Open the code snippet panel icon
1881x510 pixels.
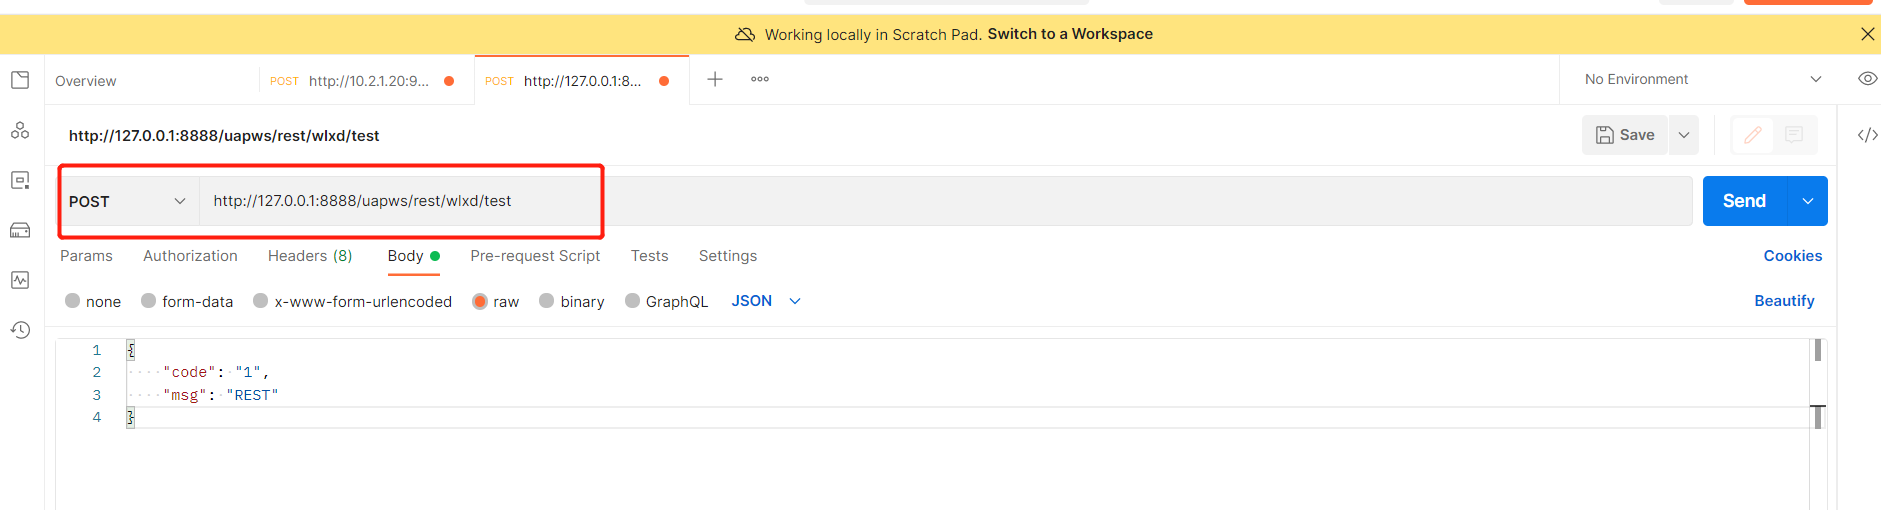[x=1867, y=135]
